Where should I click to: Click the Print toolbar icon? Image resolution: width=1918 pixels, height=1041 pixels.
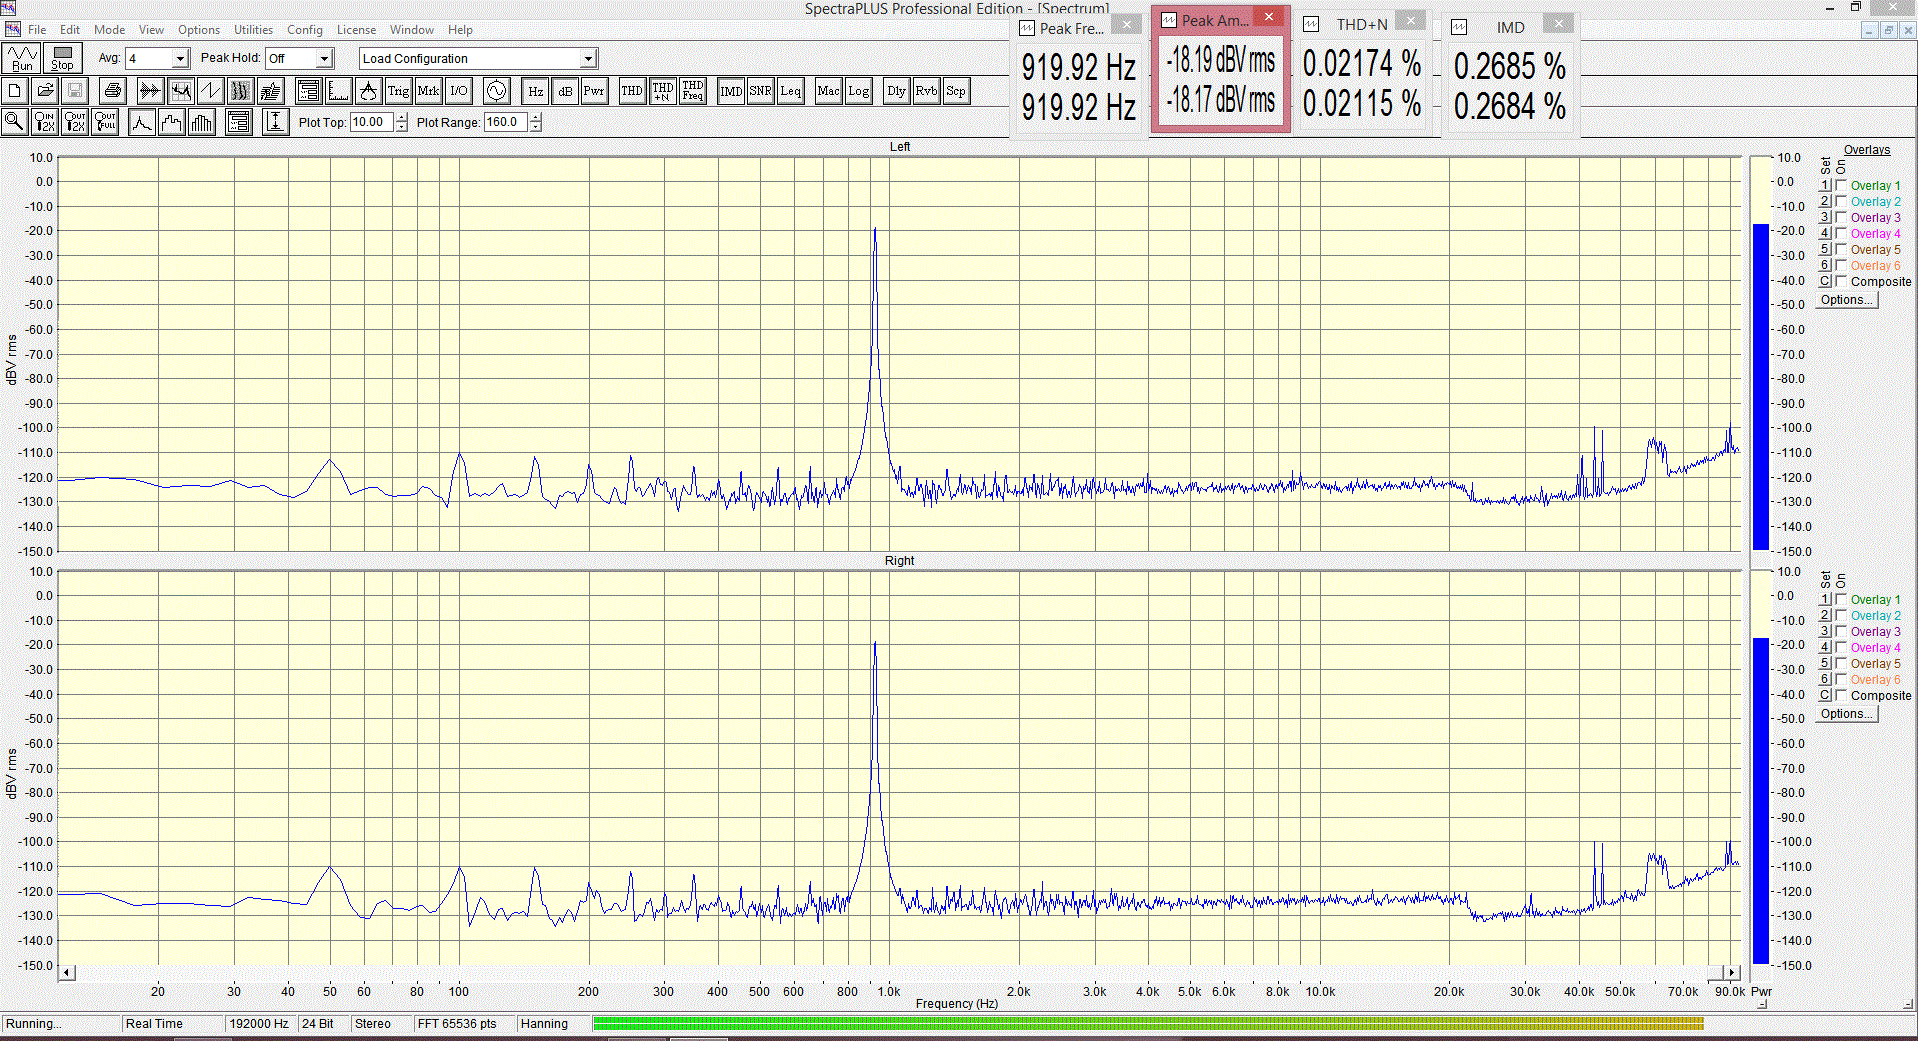tap(113, 91)
